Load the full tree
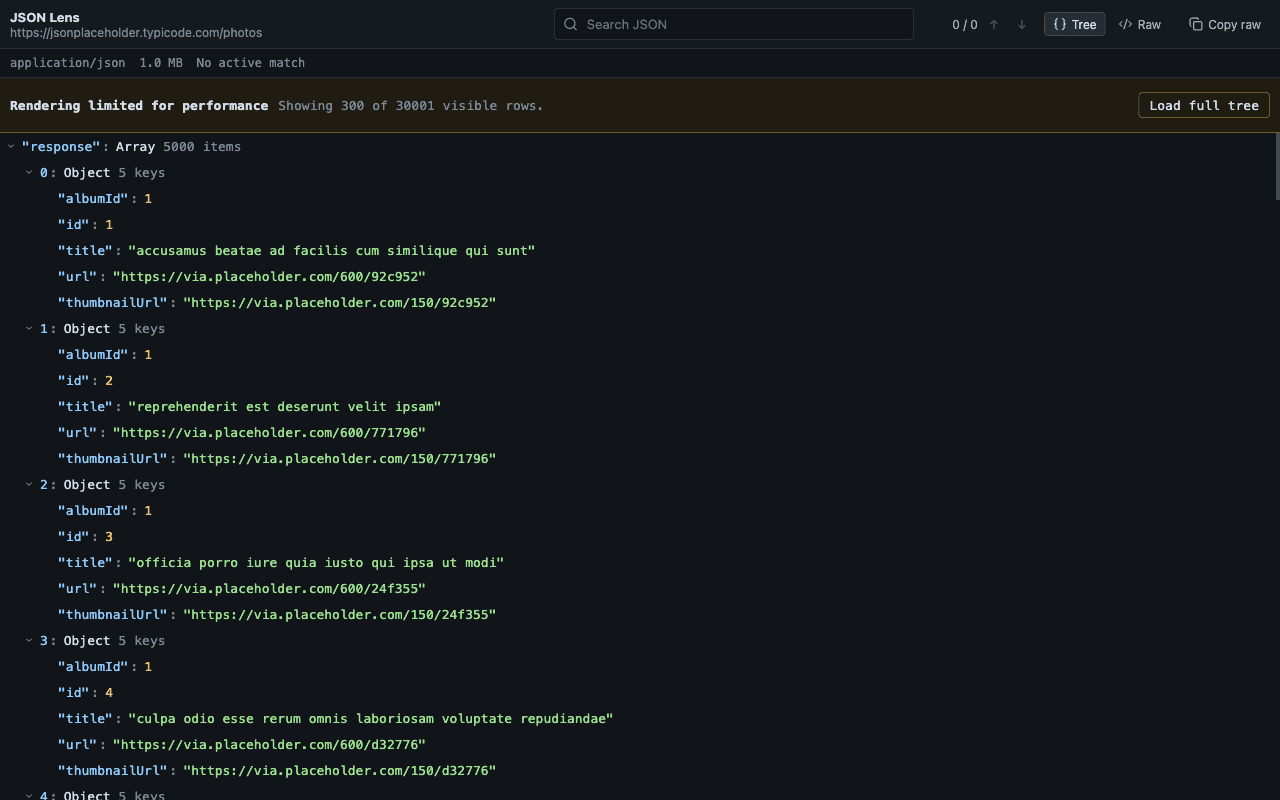 click(x=1204, y=105)
